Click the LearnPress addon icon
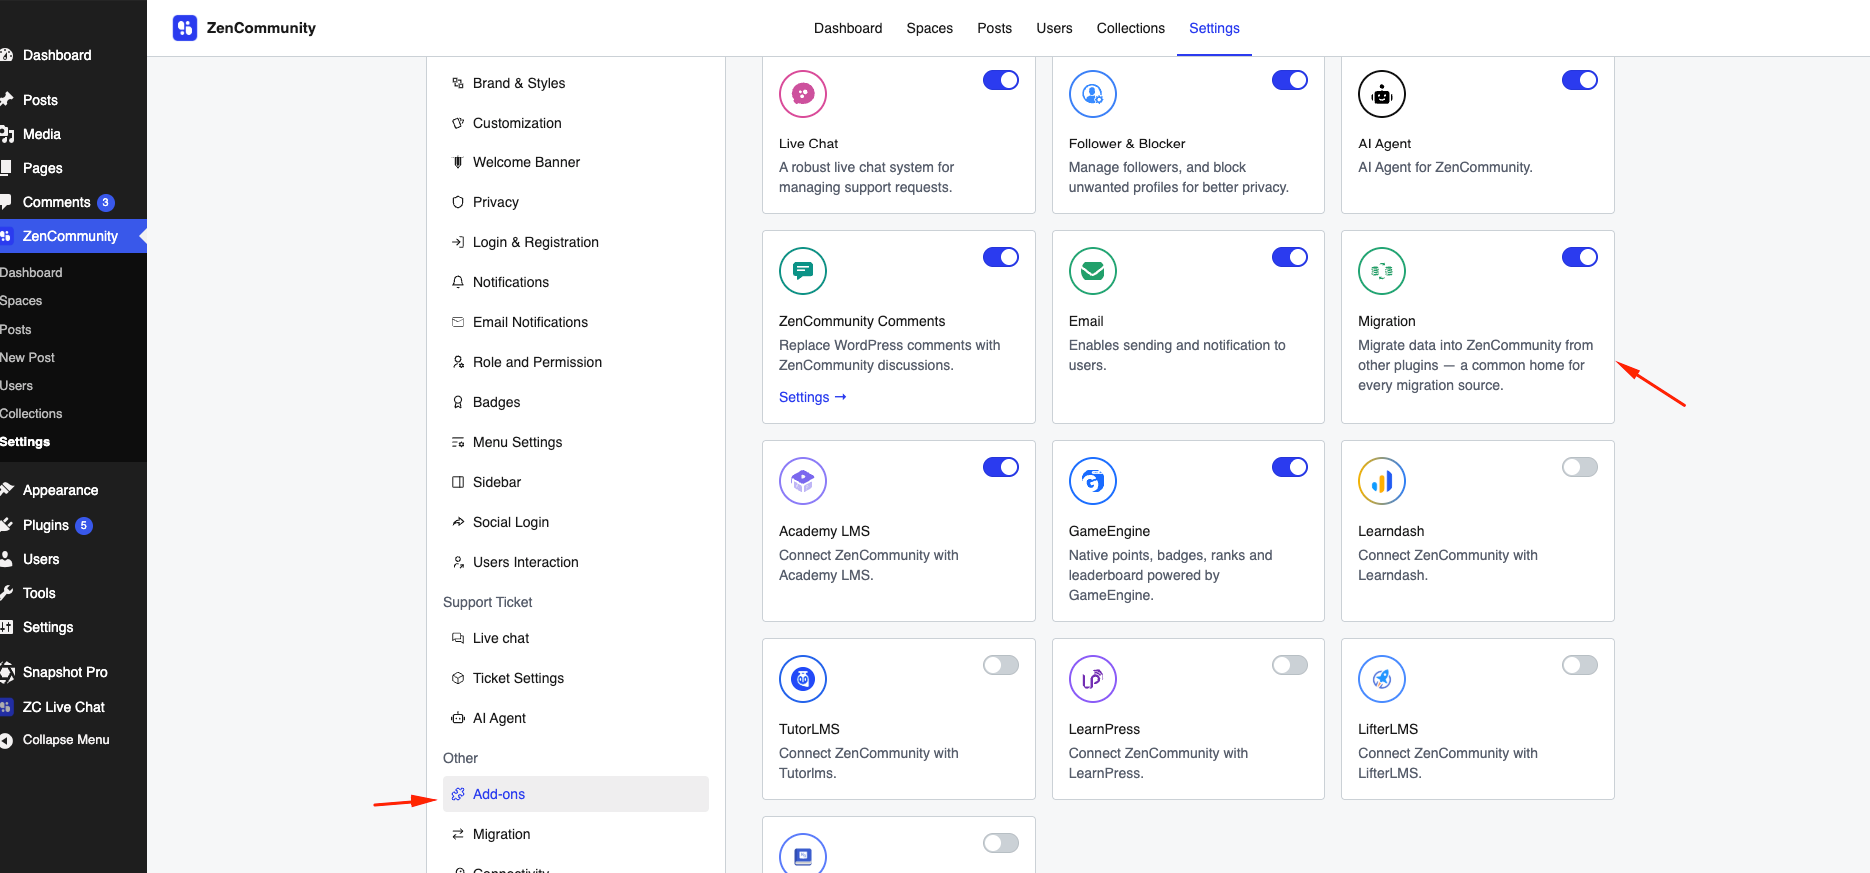This screenshot has height=873, width=1870. [x=1093, y=679]
